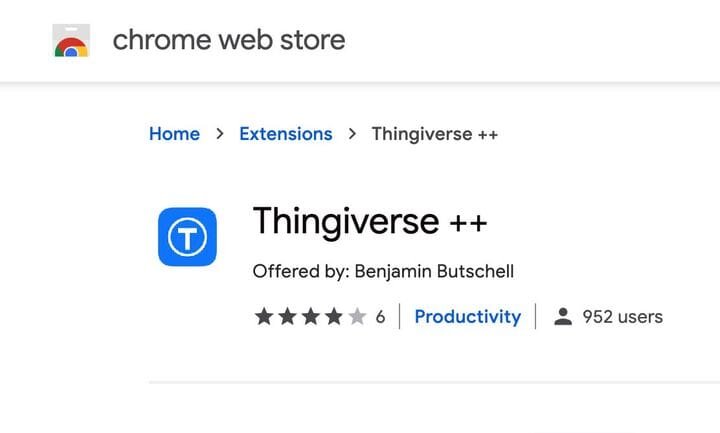Click the Chrome Web Store rainbow logo
Viewport: 720px width, 433px height.
[x=70, y=41]
